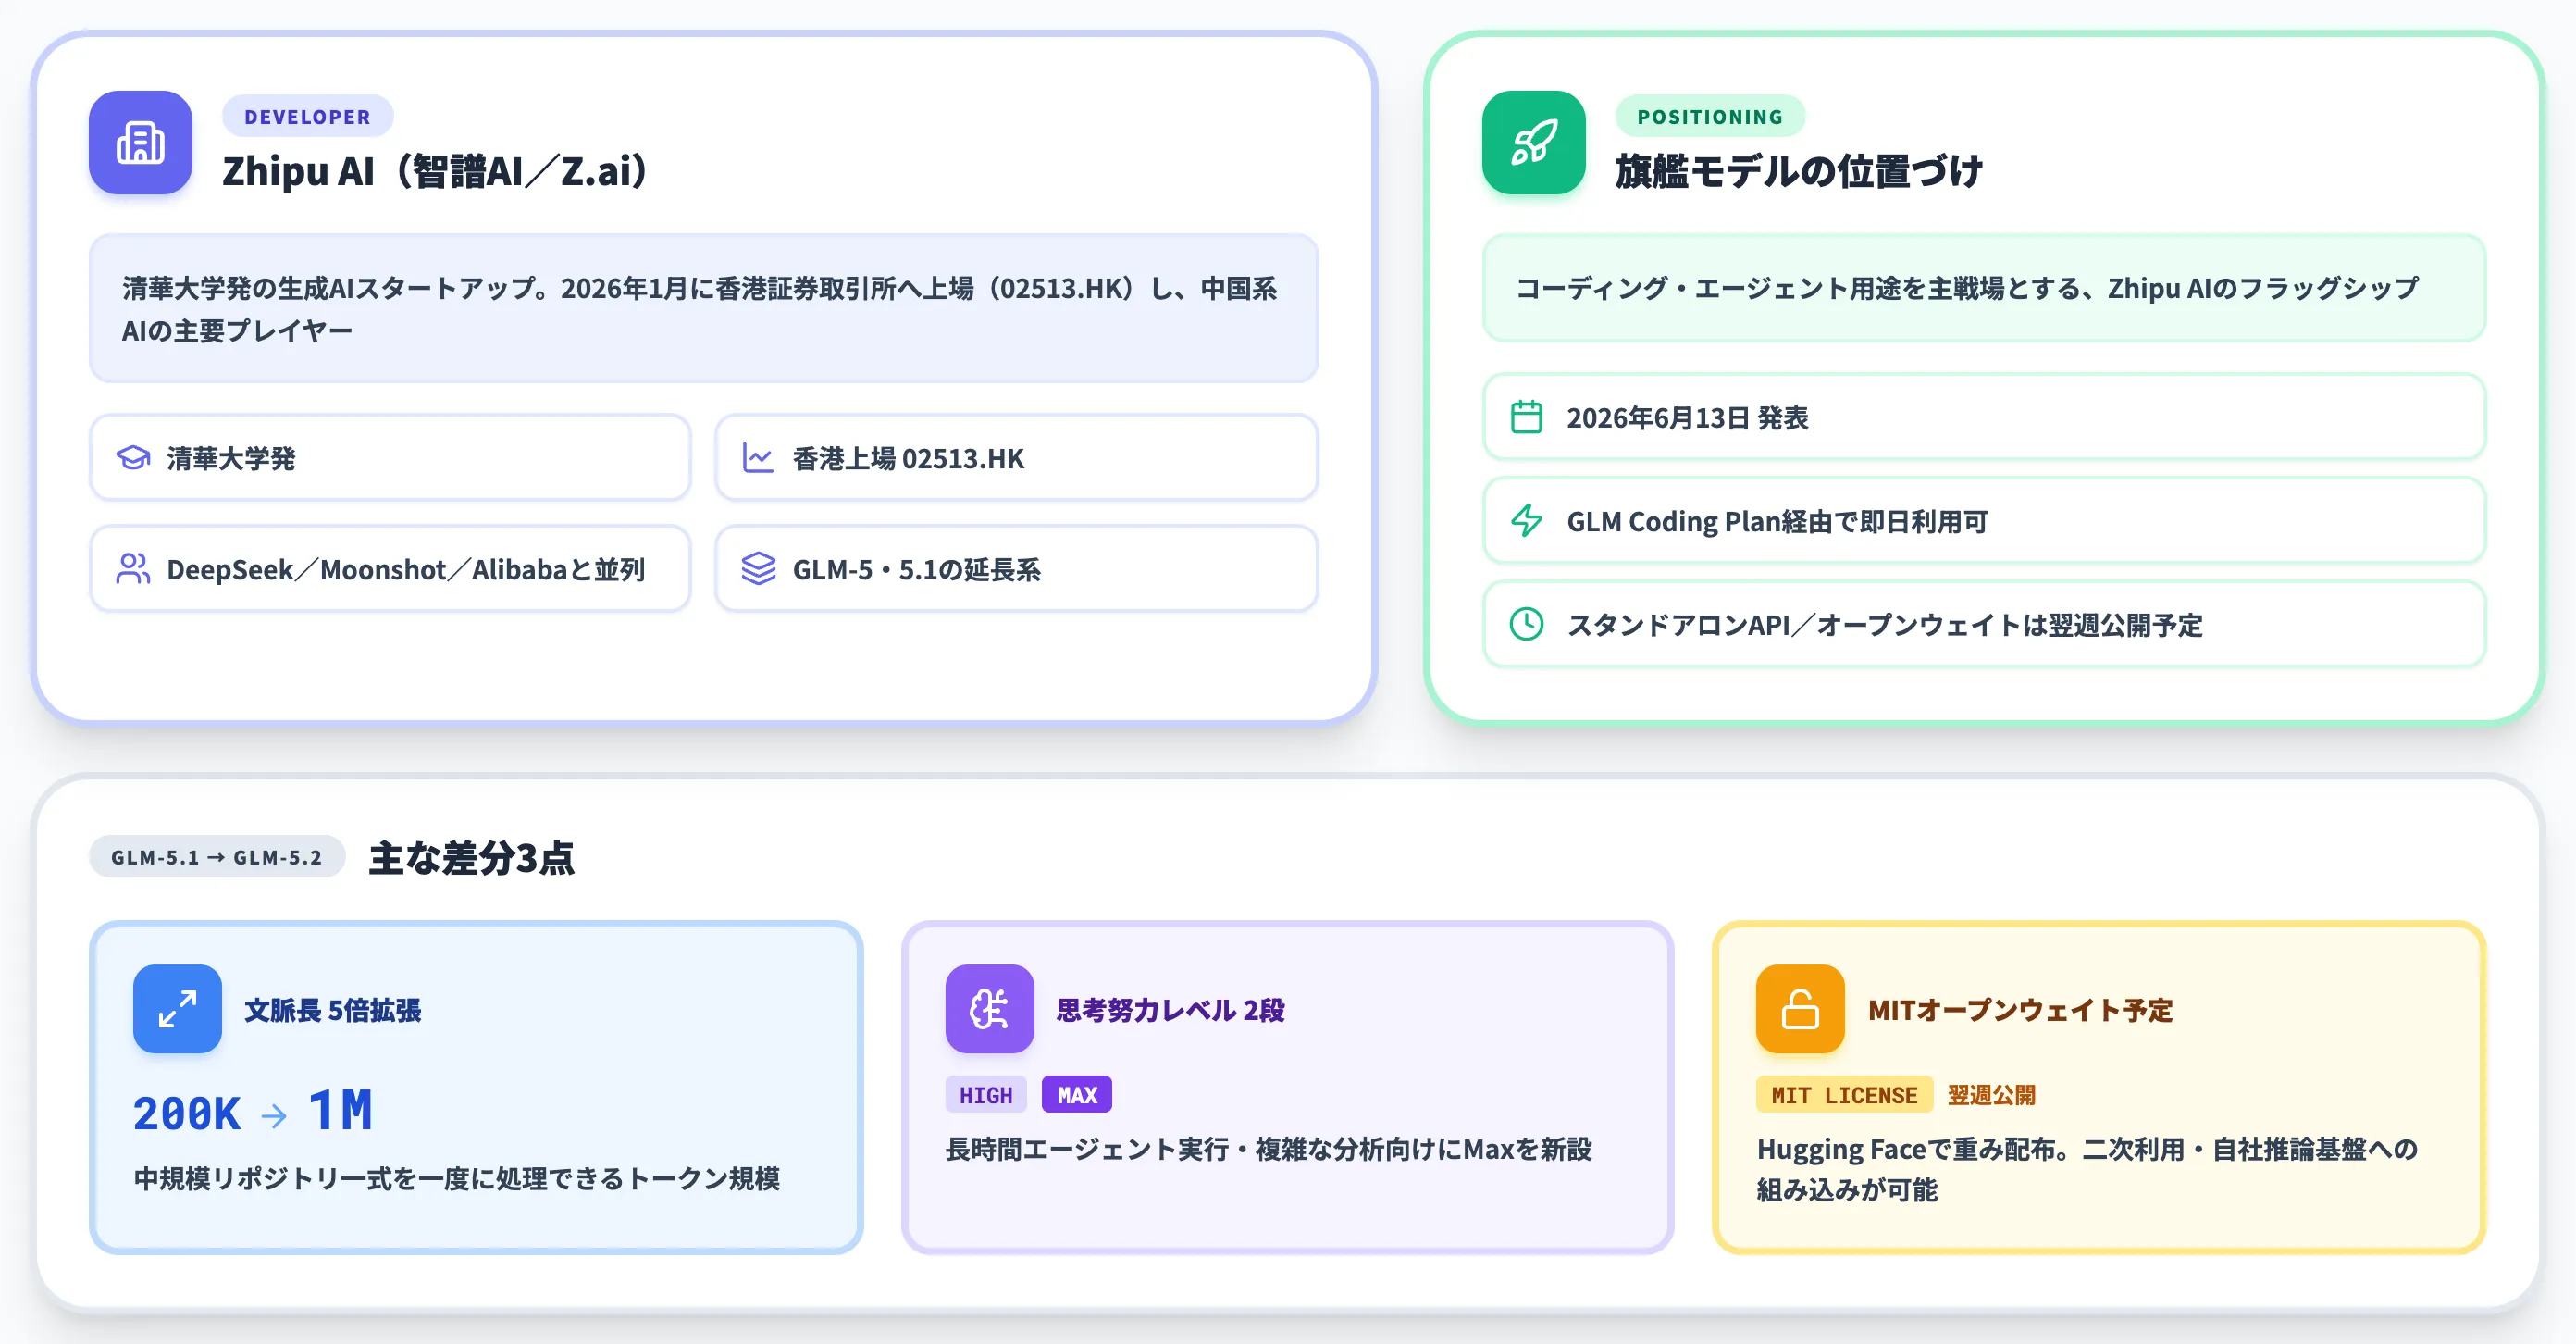Click the people icon beside DeepSeek
This screenshot has height=1344, width=2576.
click(x=133, y=569)
